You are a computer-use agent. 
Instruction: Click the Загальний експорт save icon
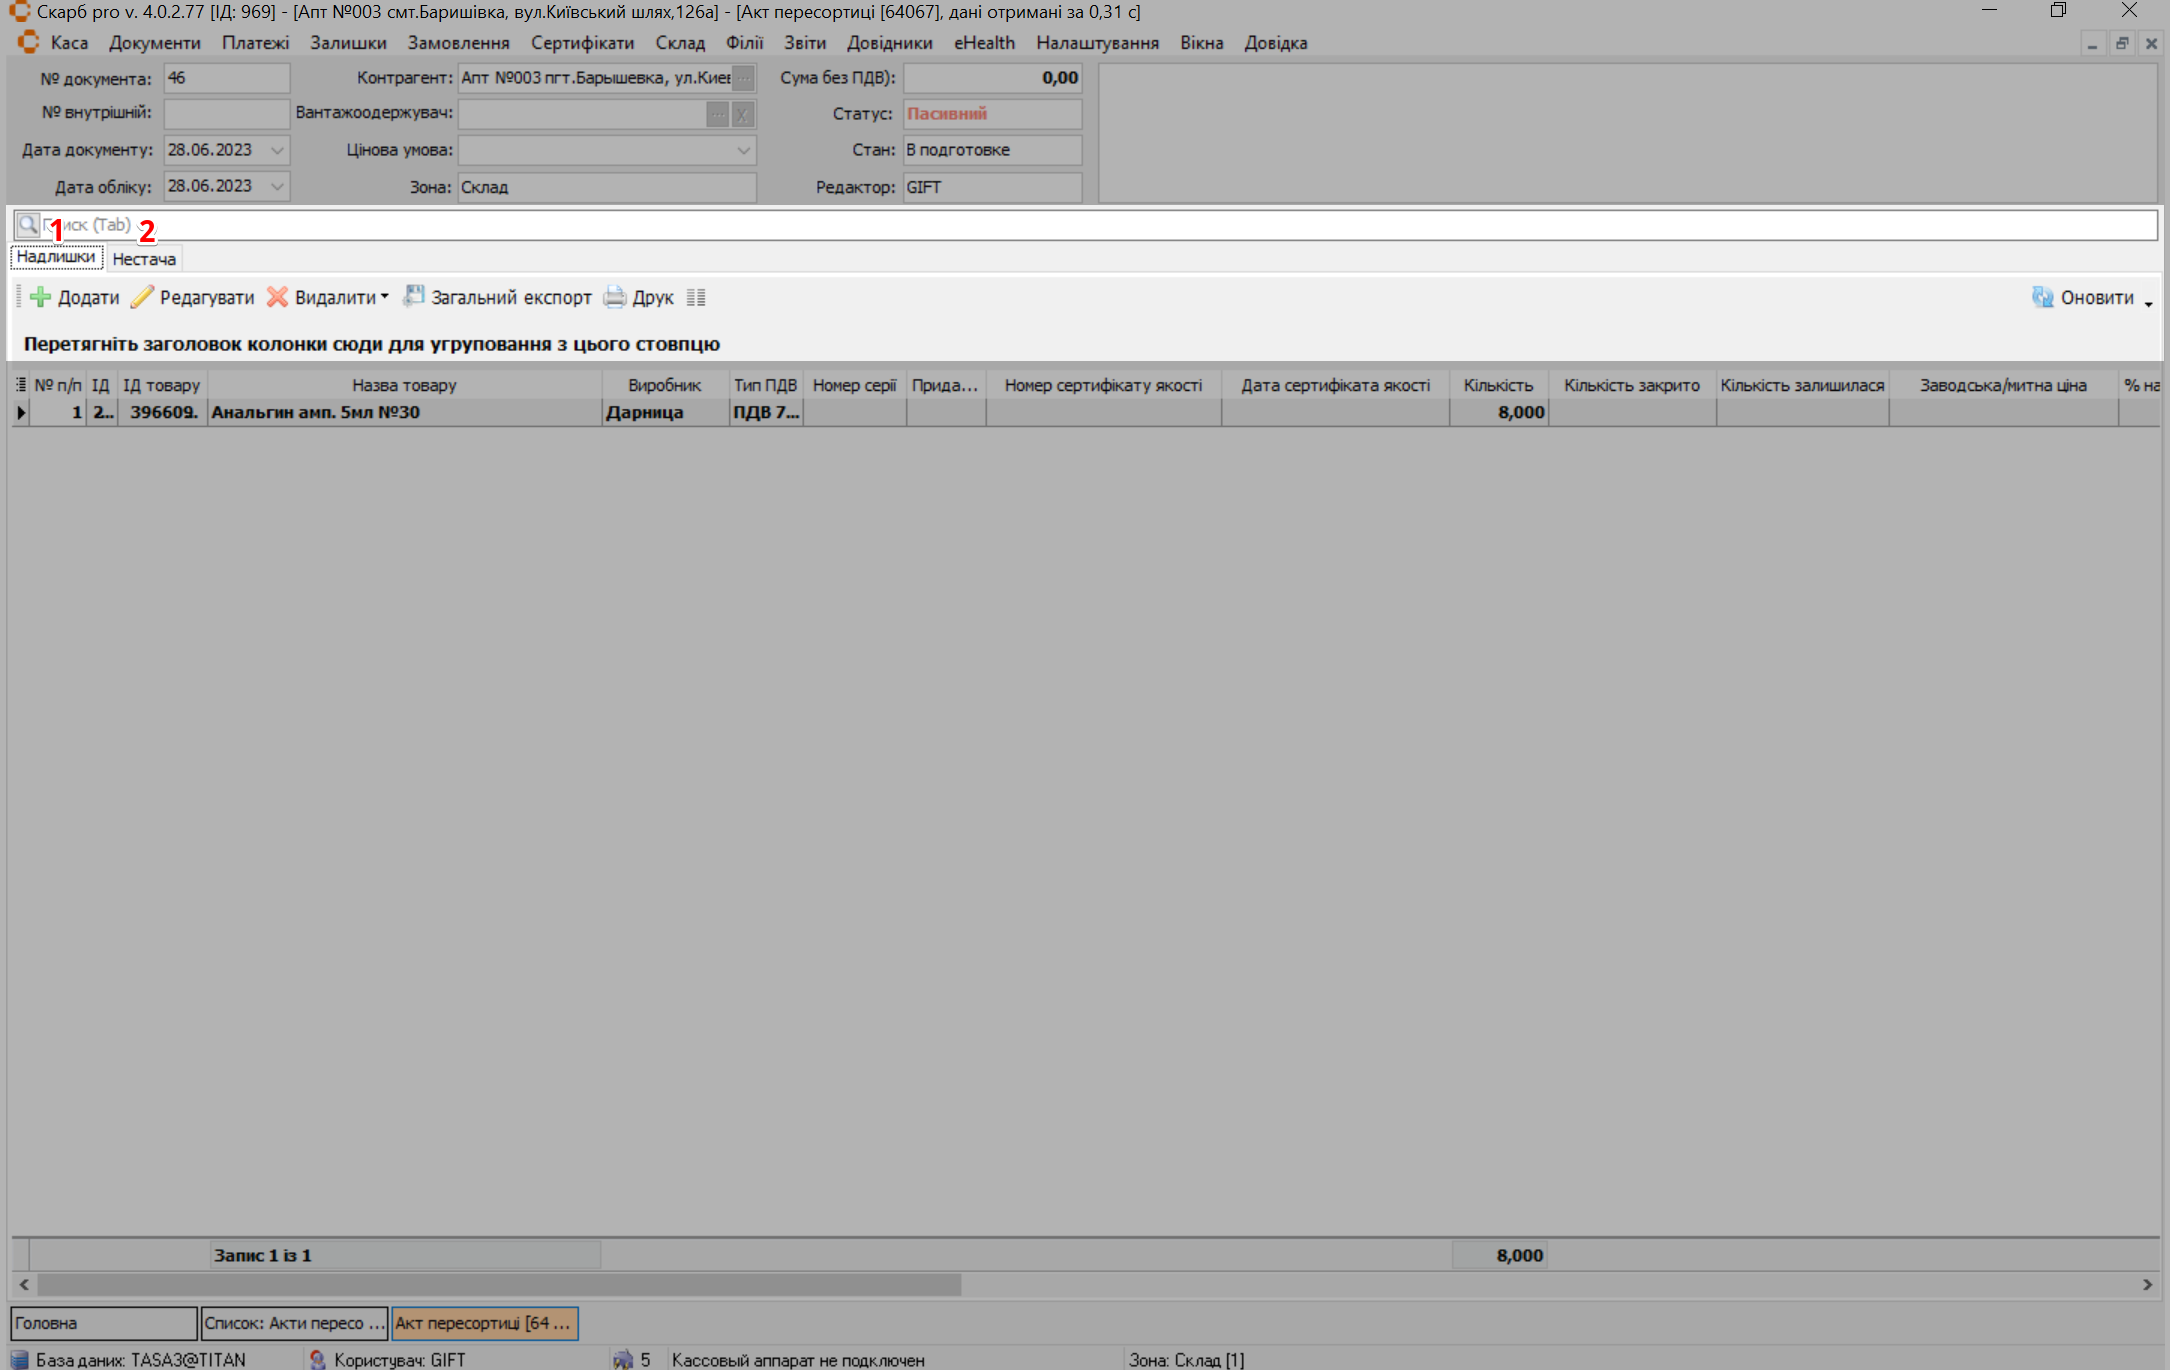[x=414, y=296]
